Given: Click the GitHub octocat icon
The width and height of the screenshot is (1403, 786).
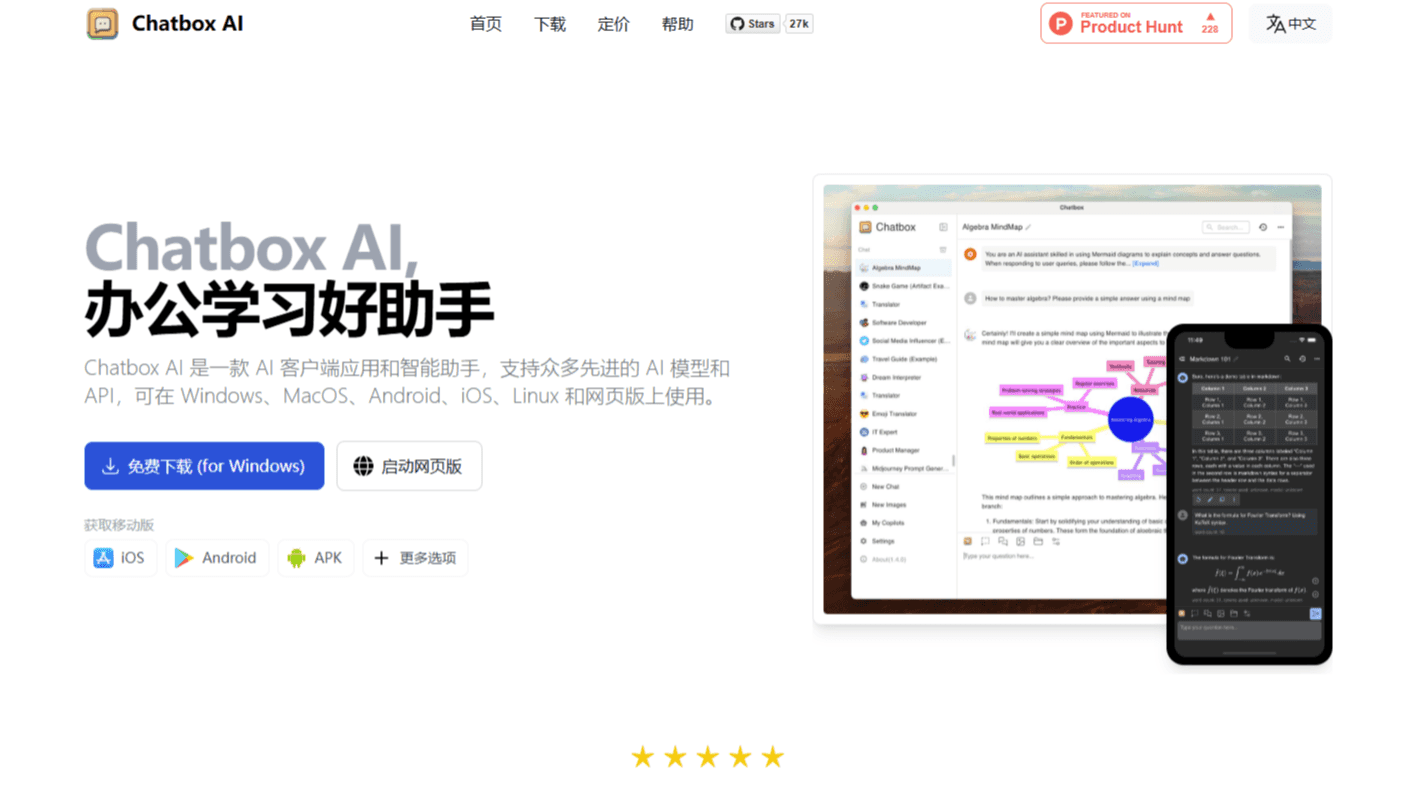Looking at the screenshot, I should pyautogui.click(x=737, y=24).
